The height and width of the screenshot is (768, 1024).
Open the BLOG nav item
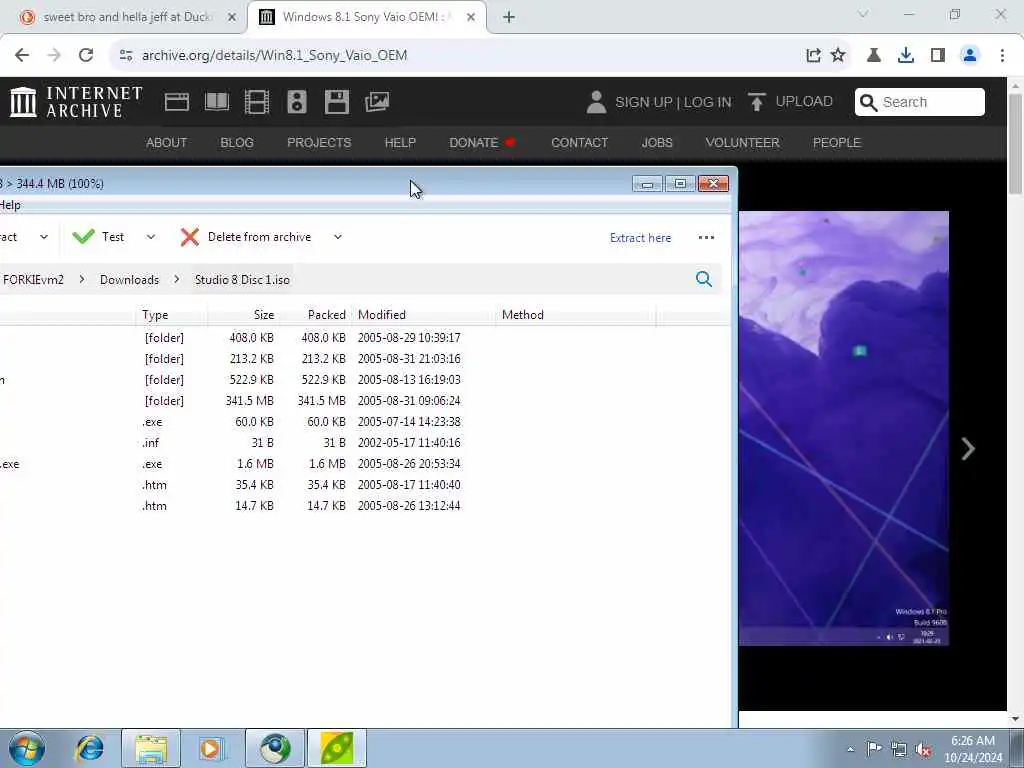(236, 142)
